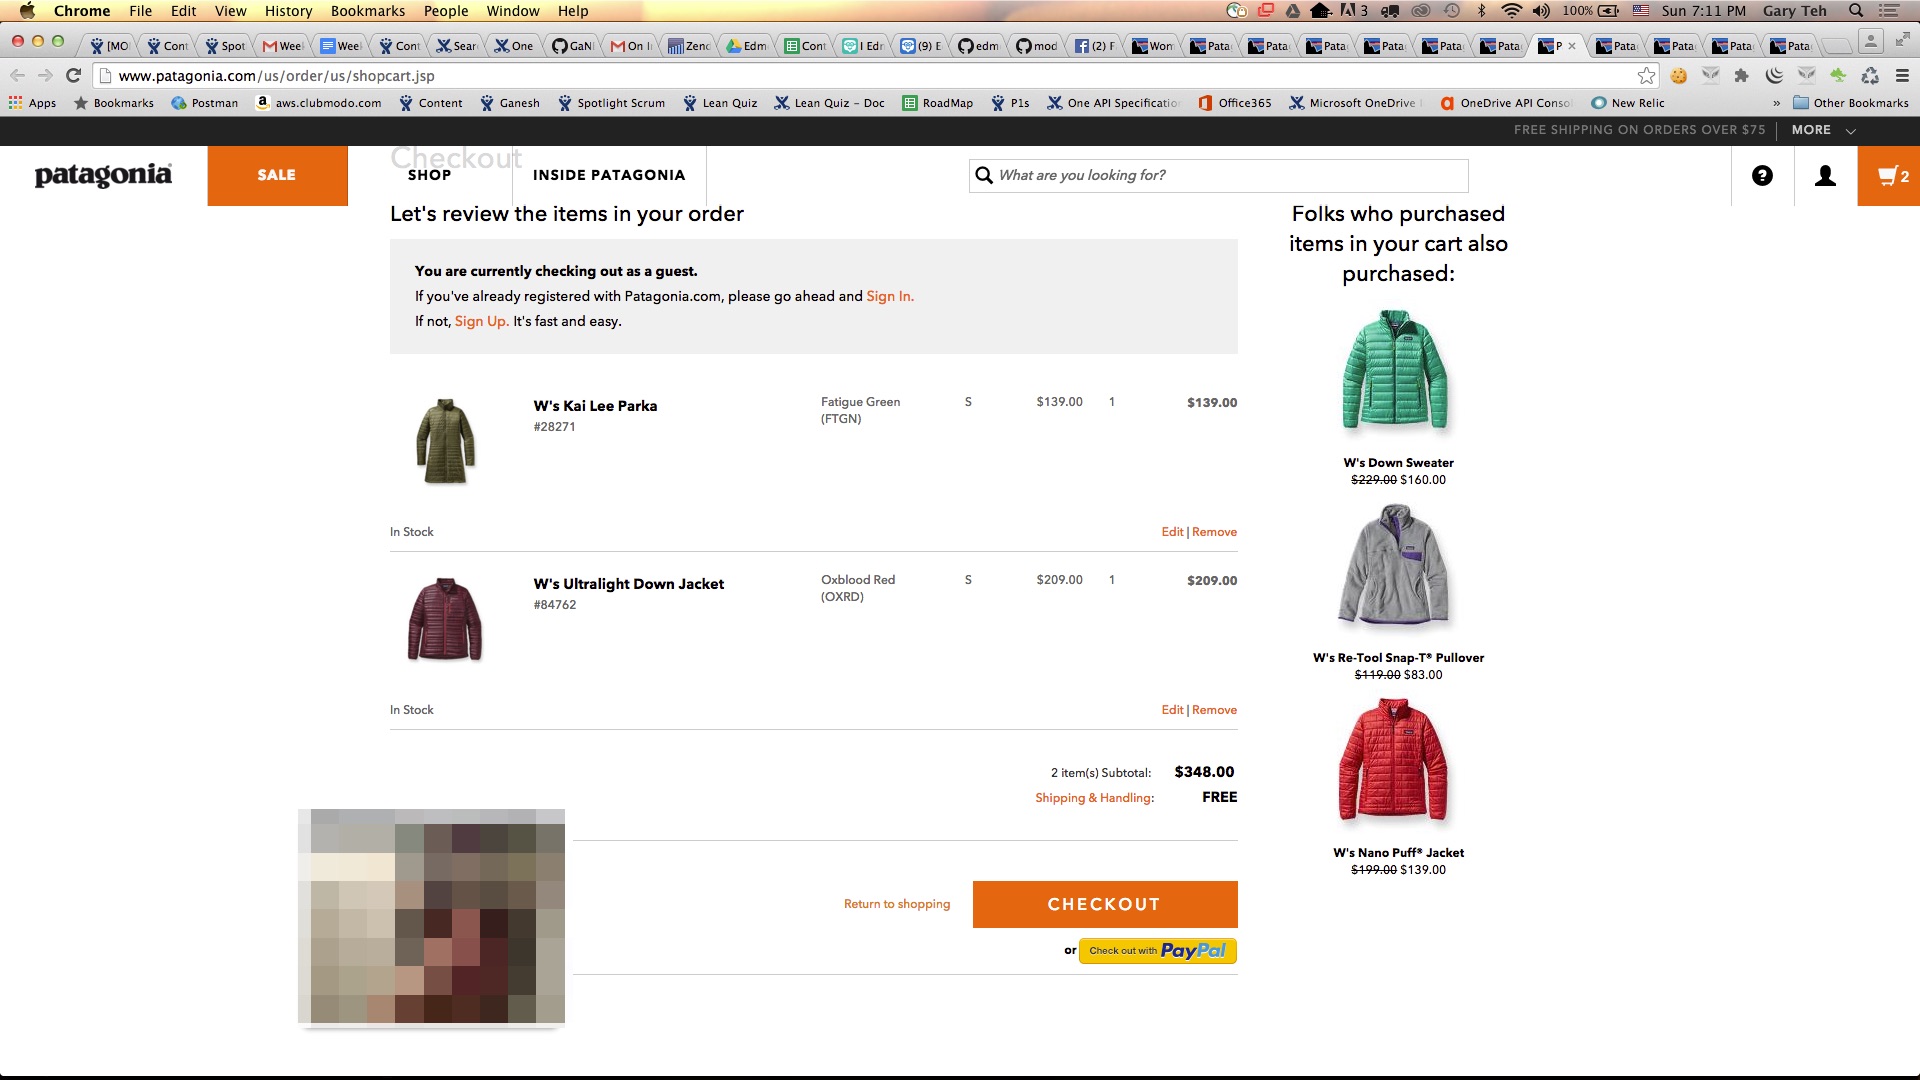Open the Notification Center icon
1920x1080 pixels.
1889,11
